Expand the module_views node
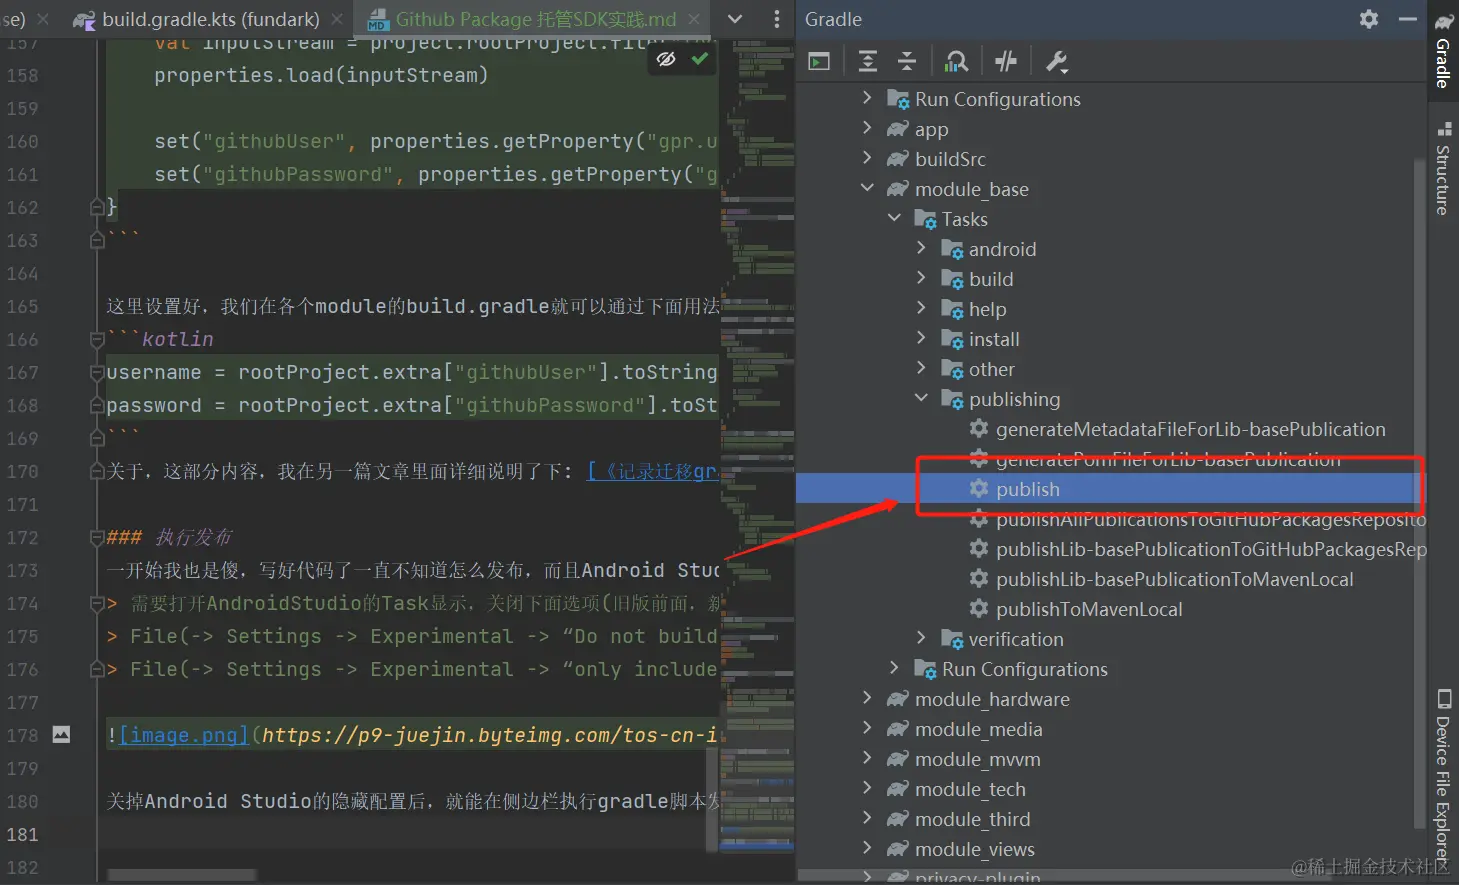Viewport: 1459px width, 885px height. (867, 848)
